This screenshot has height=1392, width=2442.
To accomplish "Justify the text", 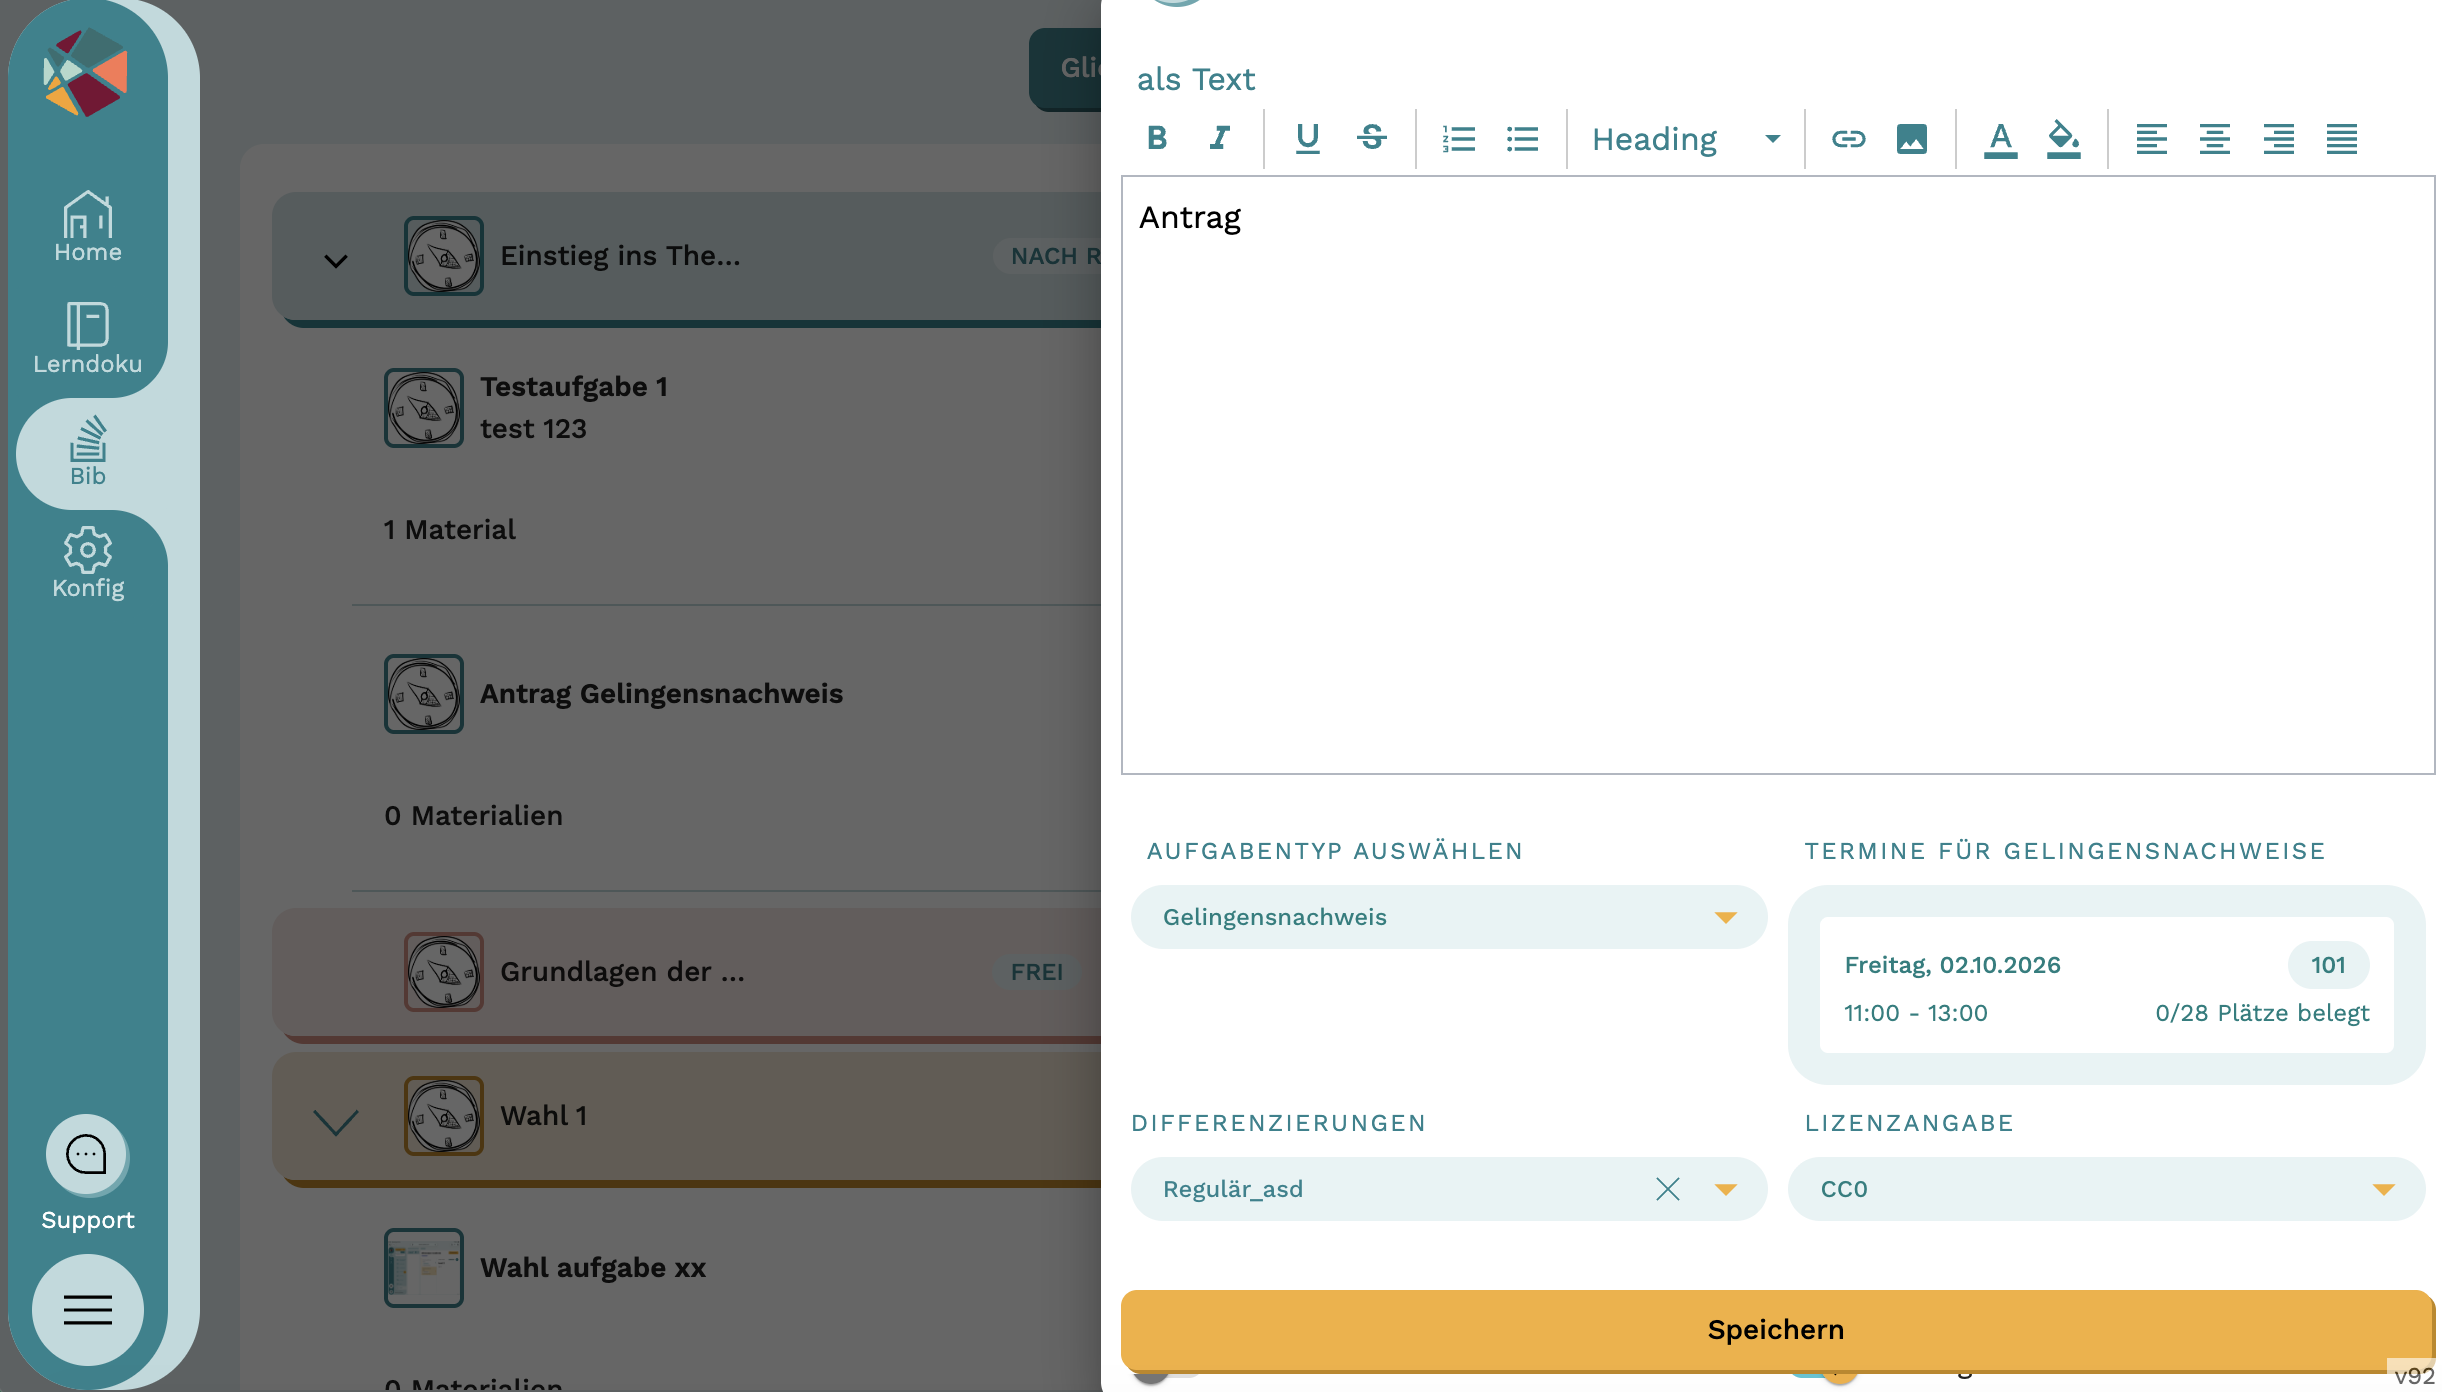I will (x=2342, y=138).
